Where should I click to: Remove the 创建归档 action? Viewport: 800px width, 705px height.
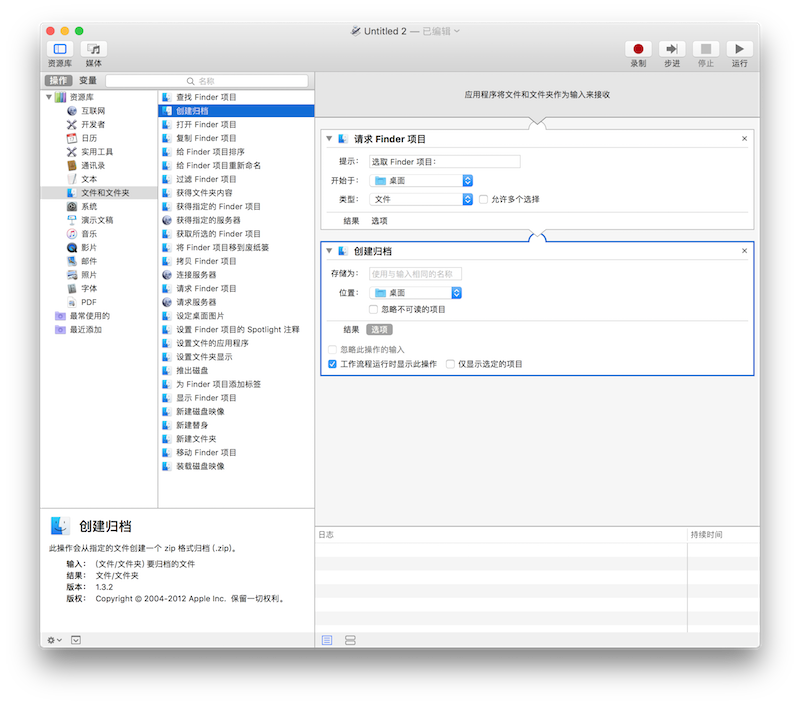[x=744, y=251]
